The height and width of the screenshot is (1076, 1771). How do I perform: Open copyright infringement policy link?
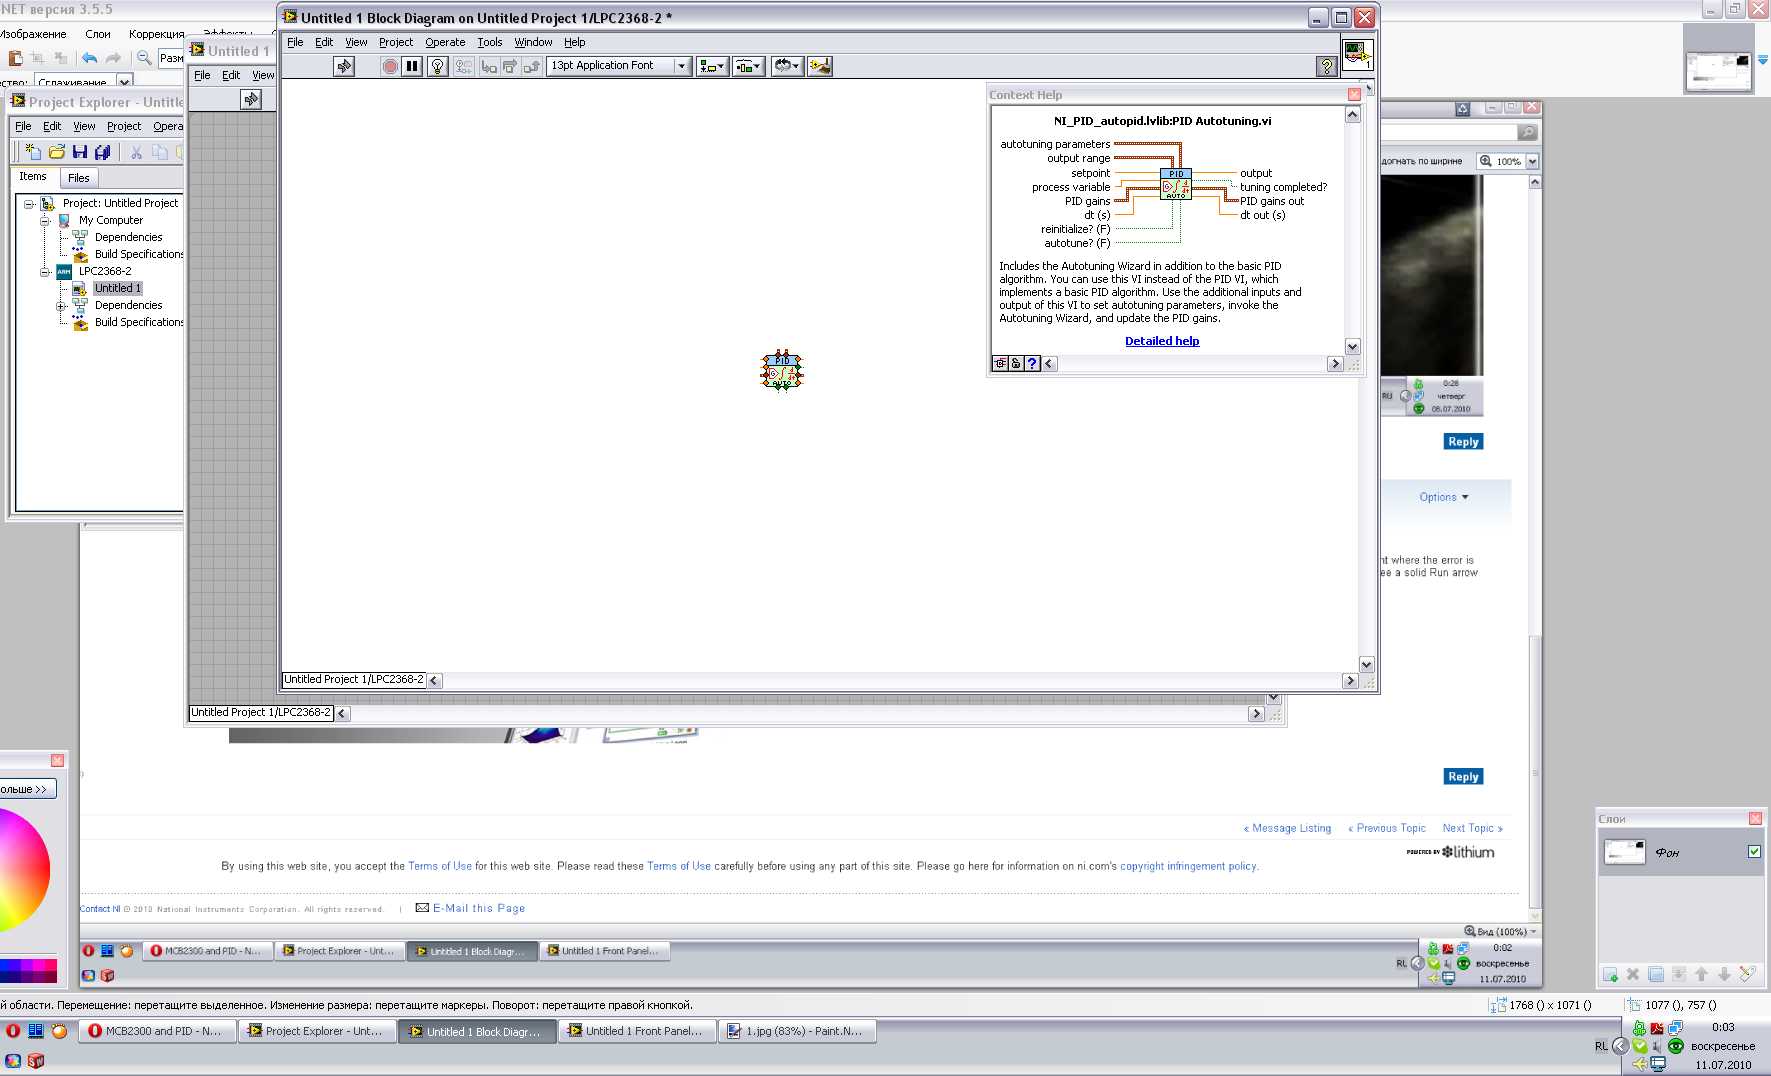1188,866
